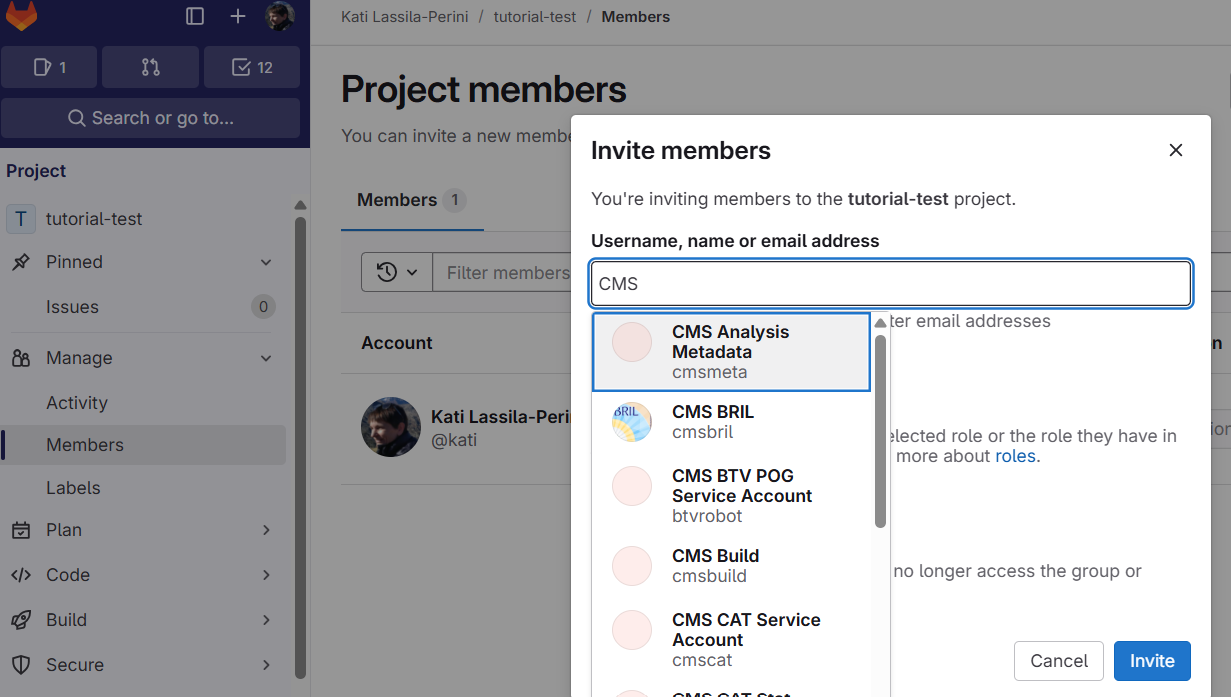This screenshot has width=1231, height=697.
Task: Collapse the Manage section
Action: pyautogui.click(x=266, y=358)
